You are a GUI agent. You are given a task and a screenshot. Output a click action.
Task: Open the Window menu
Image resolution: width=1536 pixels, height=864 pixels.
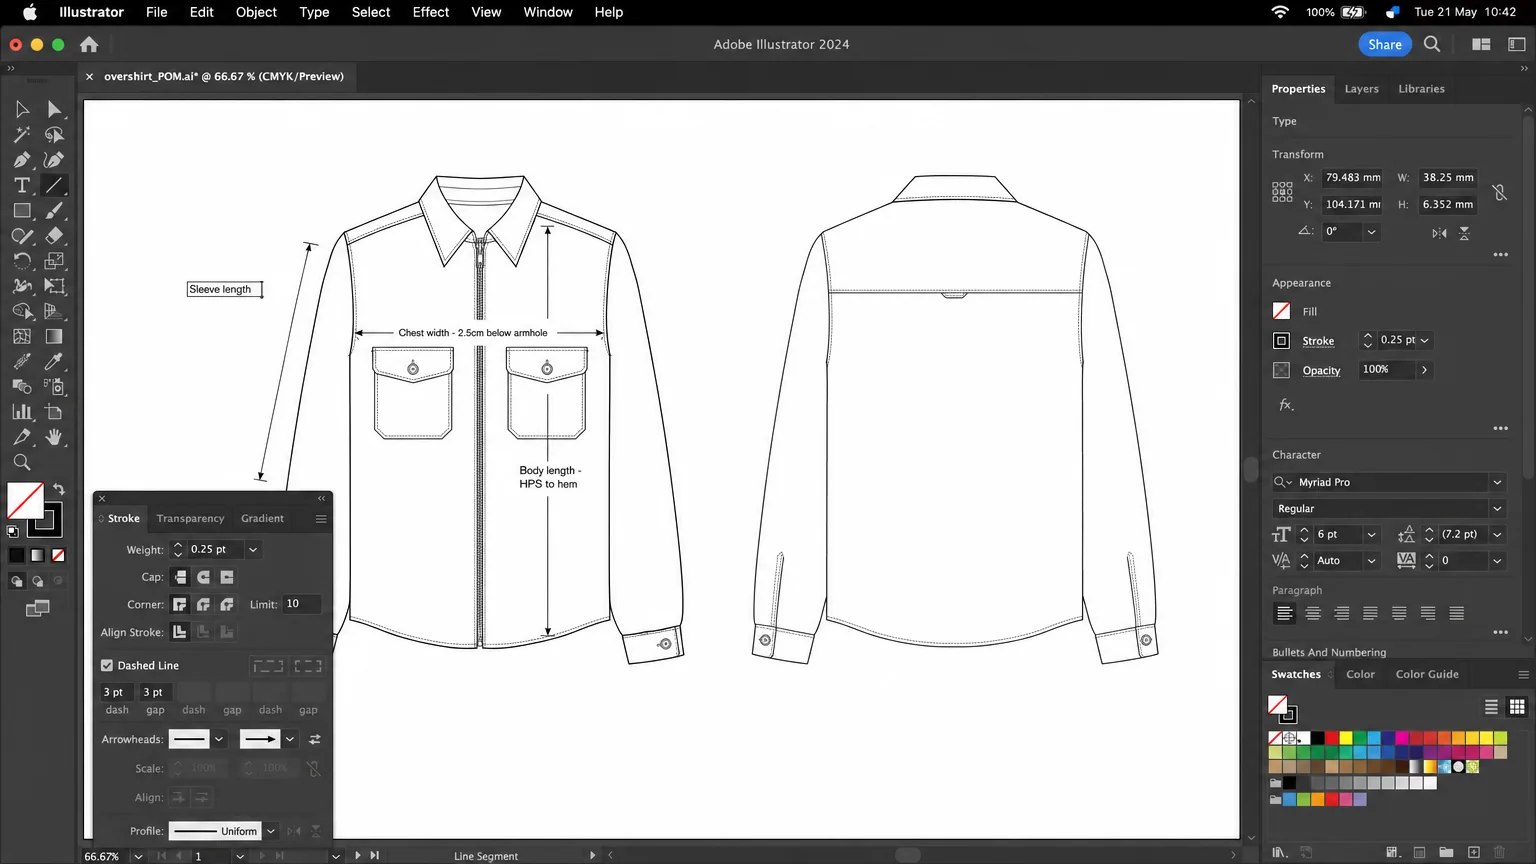point(548,12)
